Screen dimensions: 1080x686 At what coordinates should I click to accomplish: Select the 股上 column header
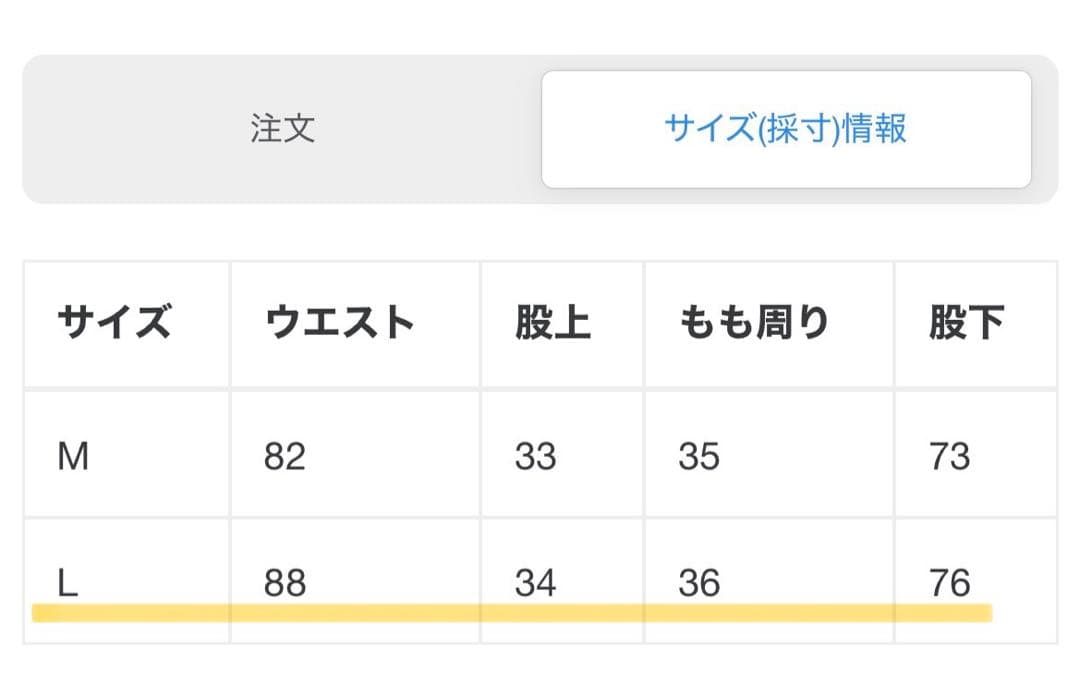(553, 323)
